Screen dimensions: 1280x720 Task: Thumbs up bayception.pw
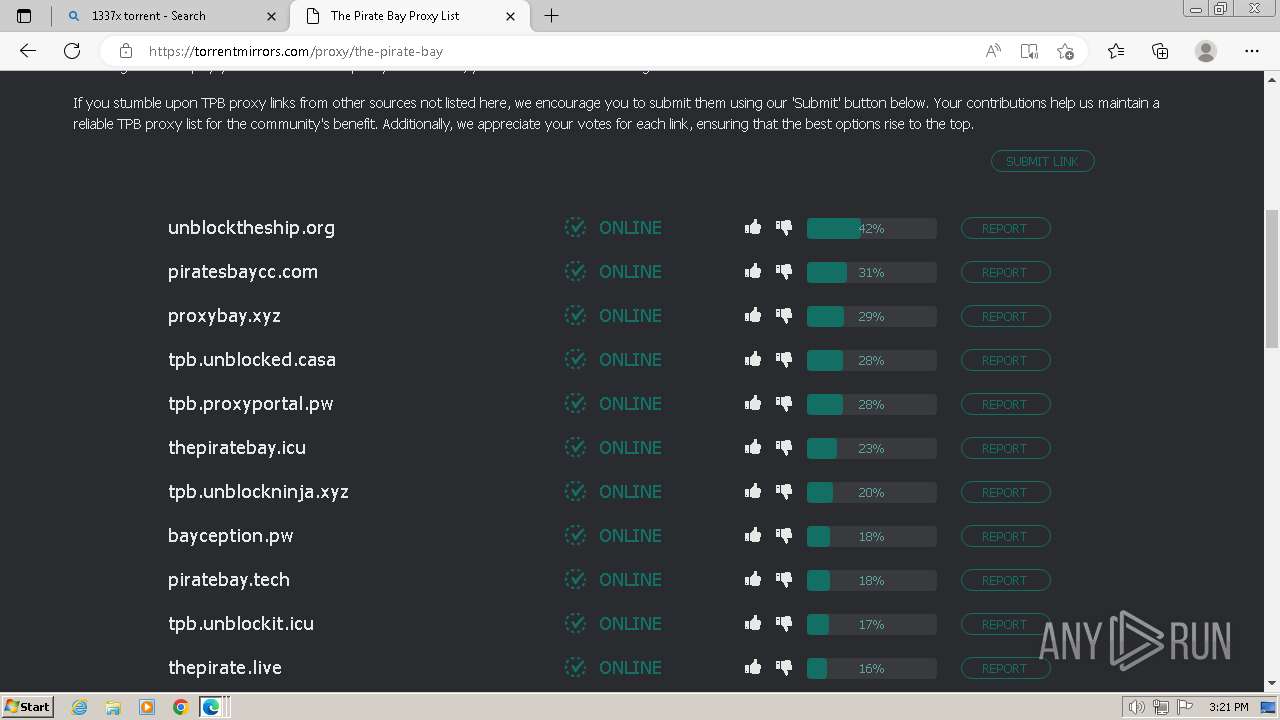(x=753, y=535)
